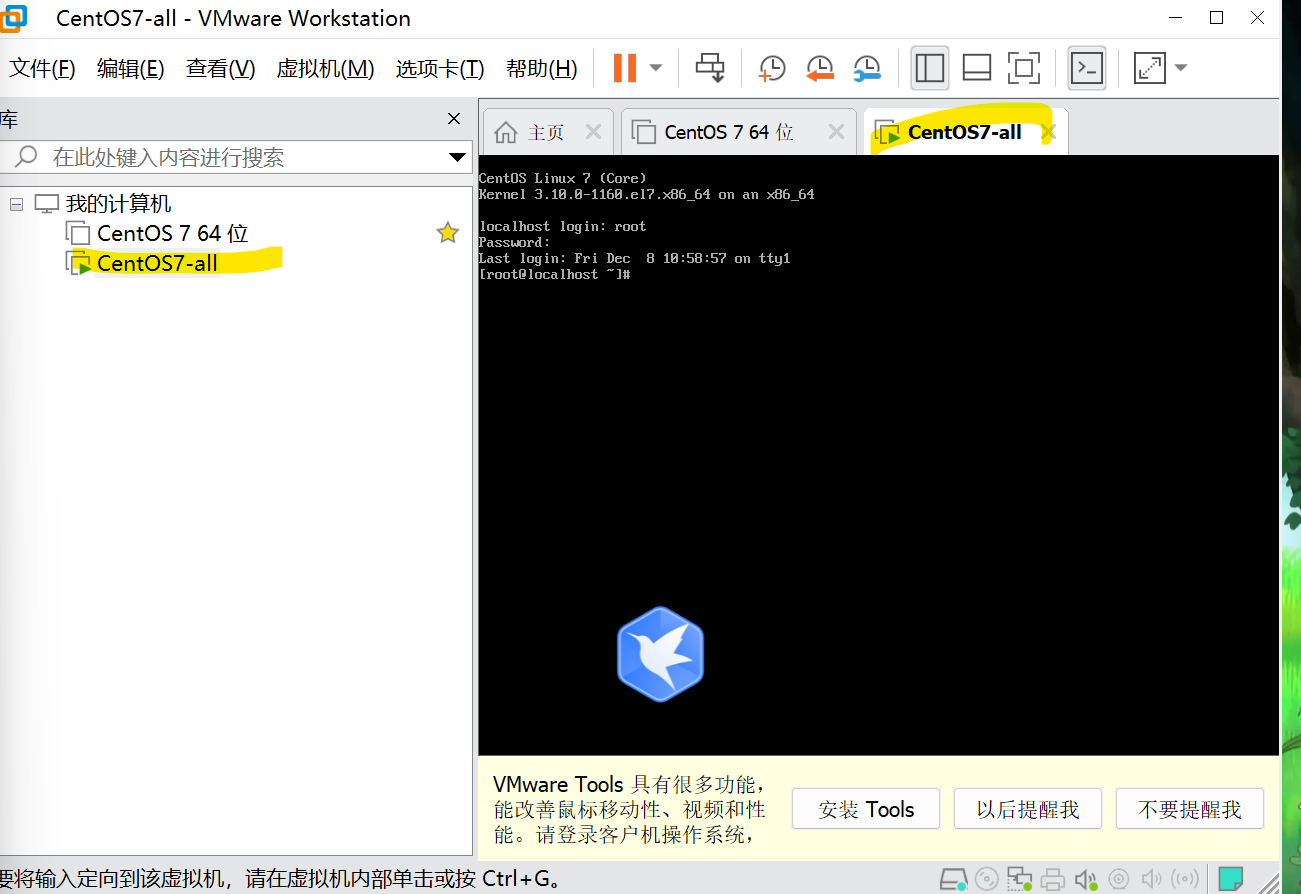Click the 'Last login: Fri Dec 8 10:58:57 on tty1' line
Screen dimensions: 1301x894
[x=635, y=258]
